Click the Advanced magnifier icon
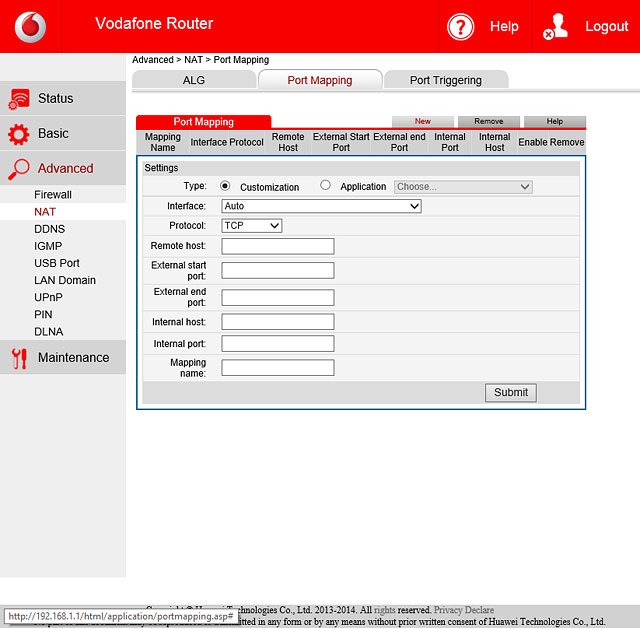The image size is (640, 628). tap(19, 169)
